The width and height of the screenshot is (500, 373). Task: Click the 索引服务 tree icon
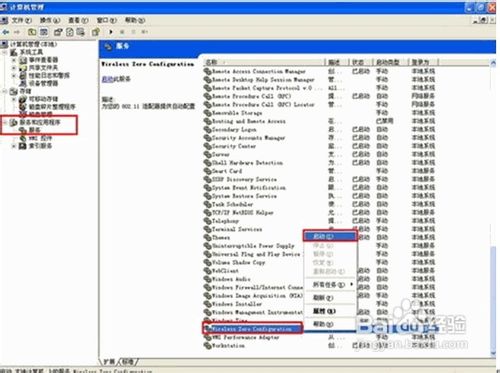[x=23, y=146]
